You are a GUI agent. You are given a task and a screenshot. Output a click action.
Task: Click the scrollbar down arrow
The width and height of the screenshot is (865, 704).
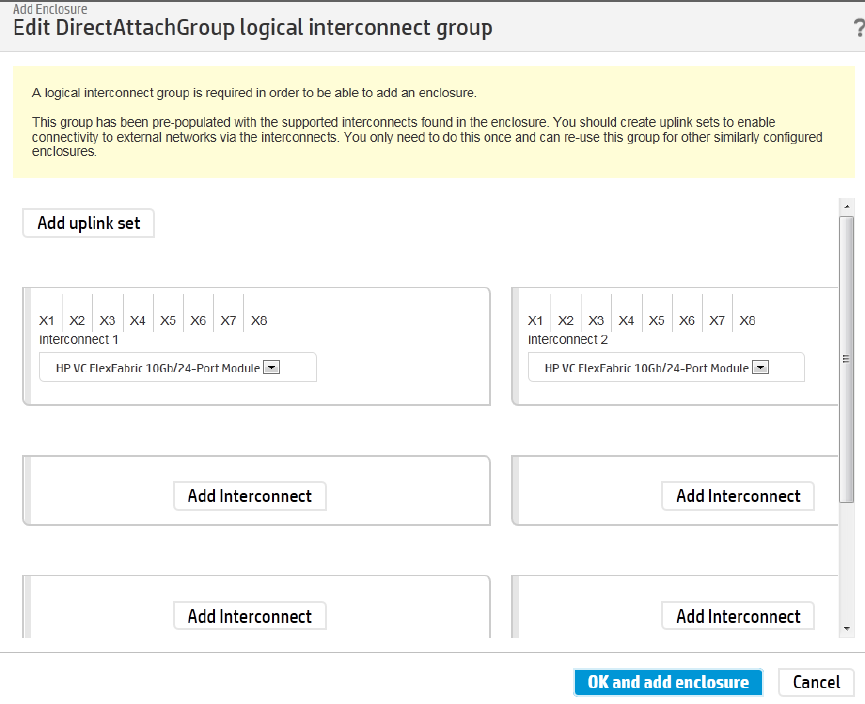click(x=846, y=628)
